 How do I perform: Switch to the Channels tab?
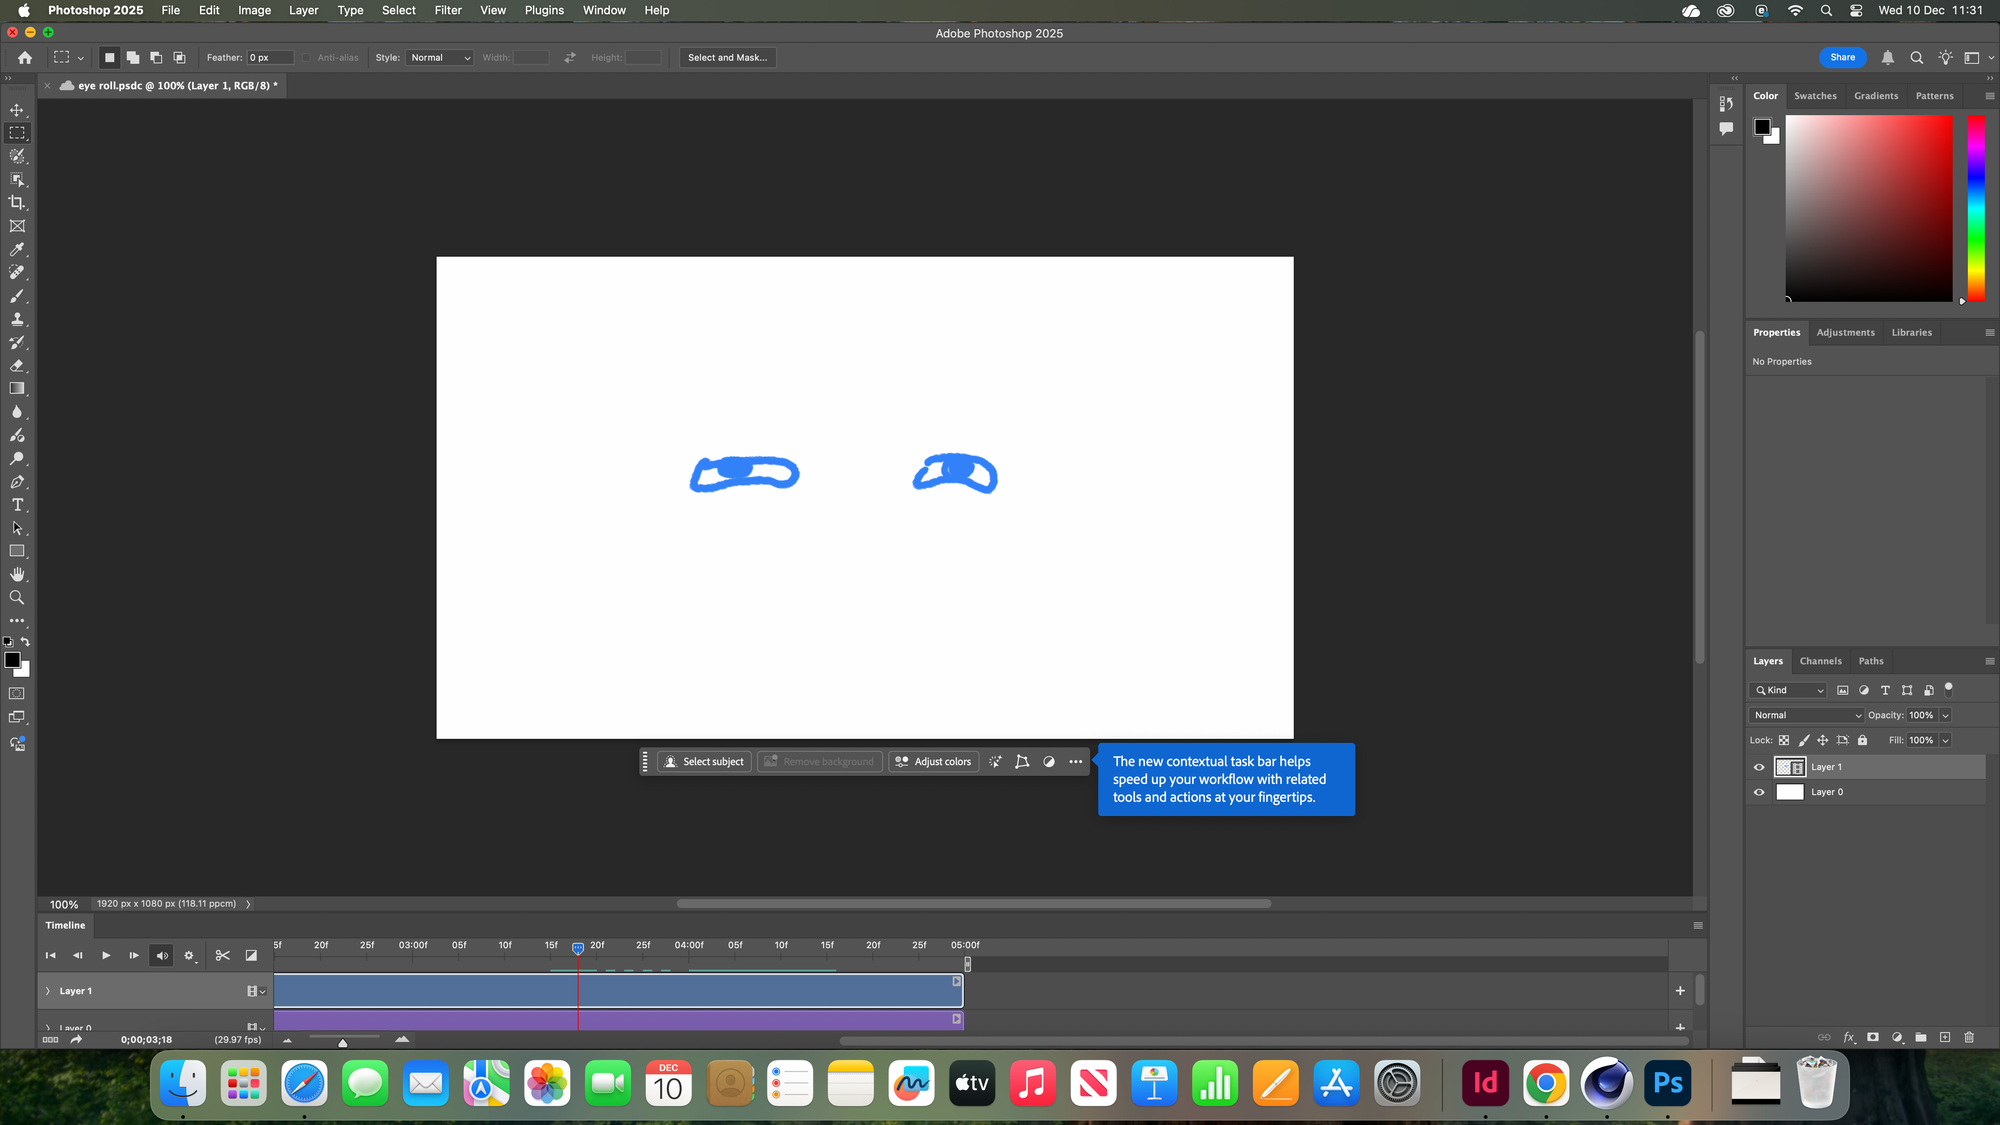1820,661
